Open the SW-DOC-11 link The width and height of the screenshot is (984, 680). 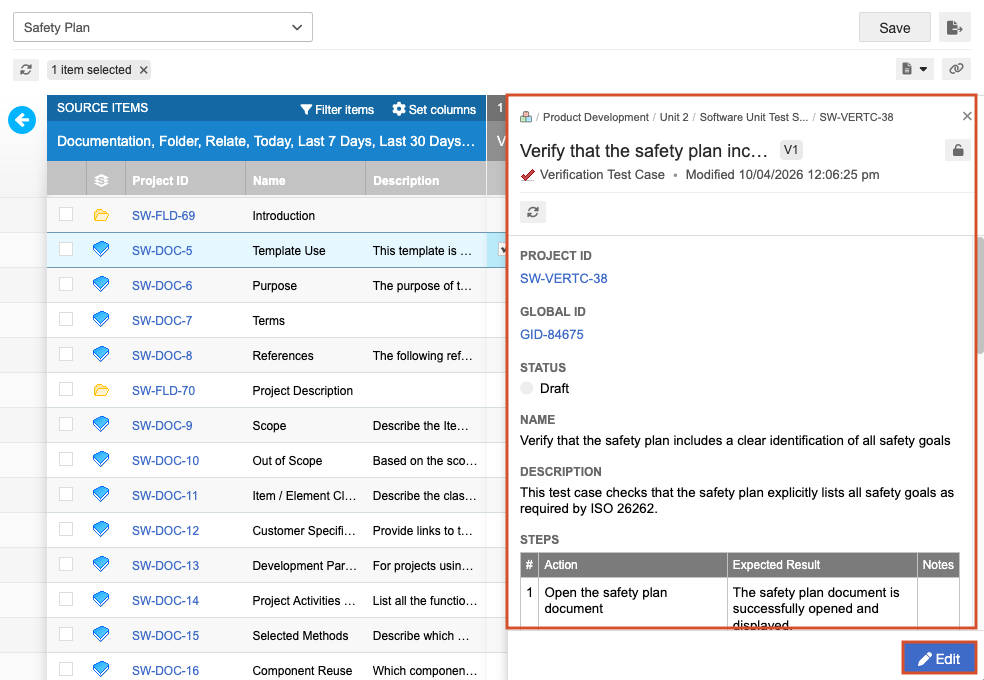tap(164, 496)
